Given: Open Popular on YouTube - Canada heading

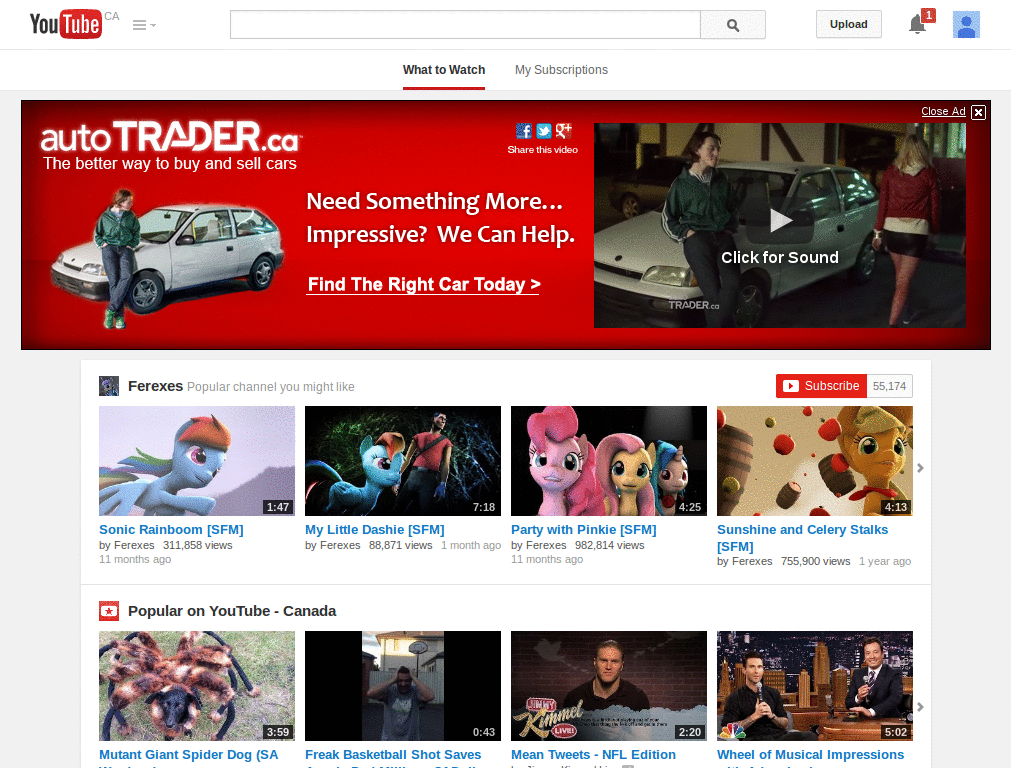Looking at the screenshot, I should pos(232,611).
